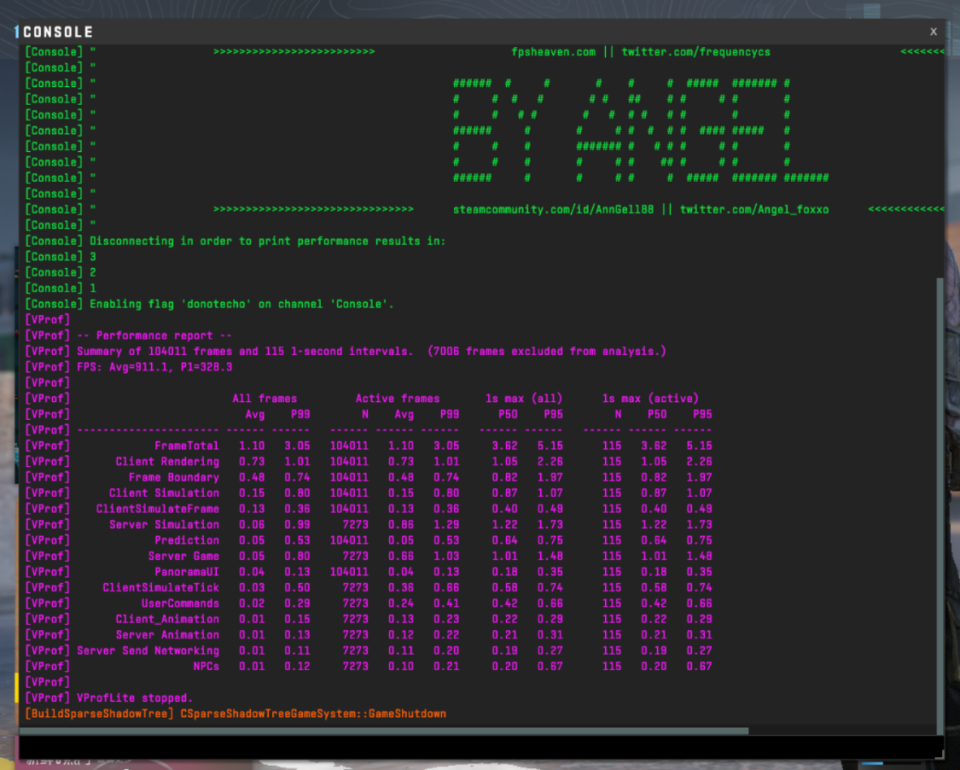This screenshot has width=960, height=770.
Task: Click the countdown line showing '3'
Action: [93, 257]
